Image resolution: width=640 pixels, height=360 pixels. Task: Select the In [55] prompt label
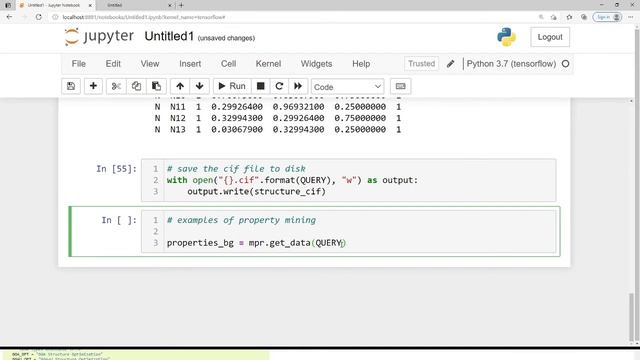coord(116,169)
